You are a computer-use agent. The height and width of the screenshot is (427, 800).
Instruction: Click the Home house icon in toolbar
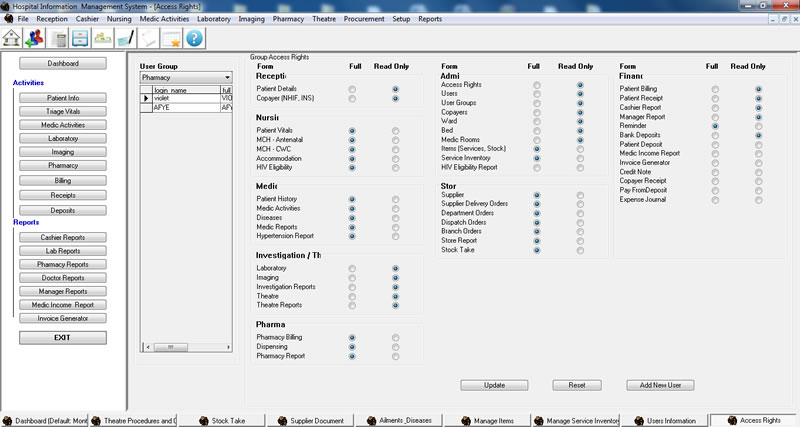13,38
